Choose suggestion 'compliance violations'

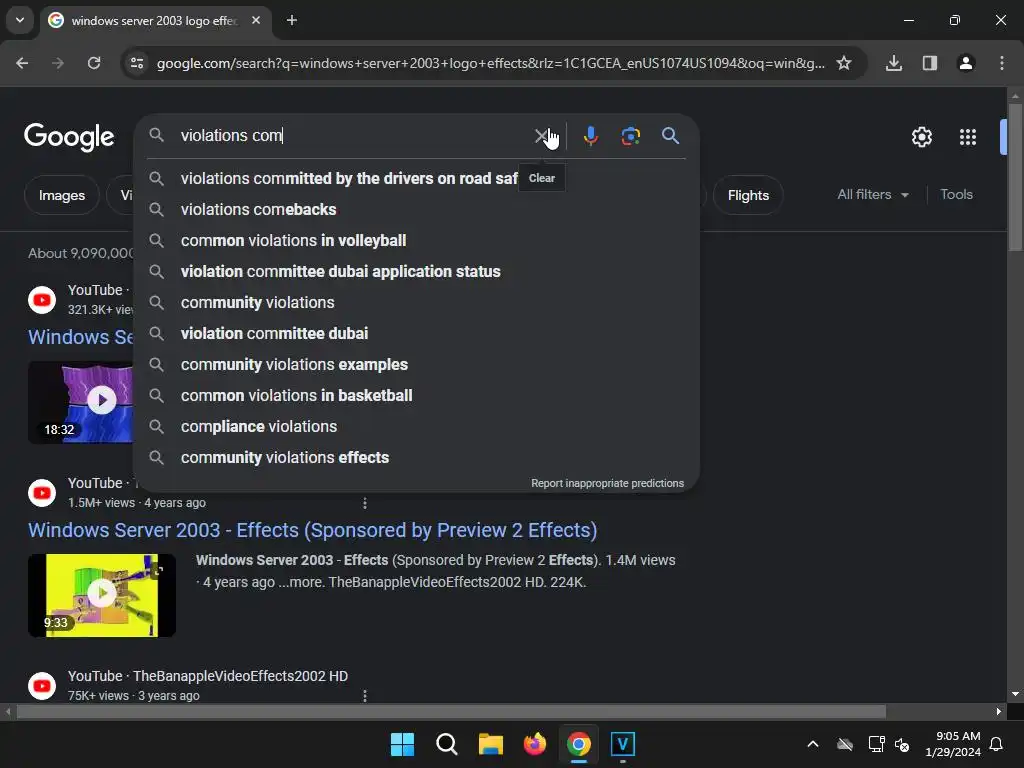click(x=416, y=426)
